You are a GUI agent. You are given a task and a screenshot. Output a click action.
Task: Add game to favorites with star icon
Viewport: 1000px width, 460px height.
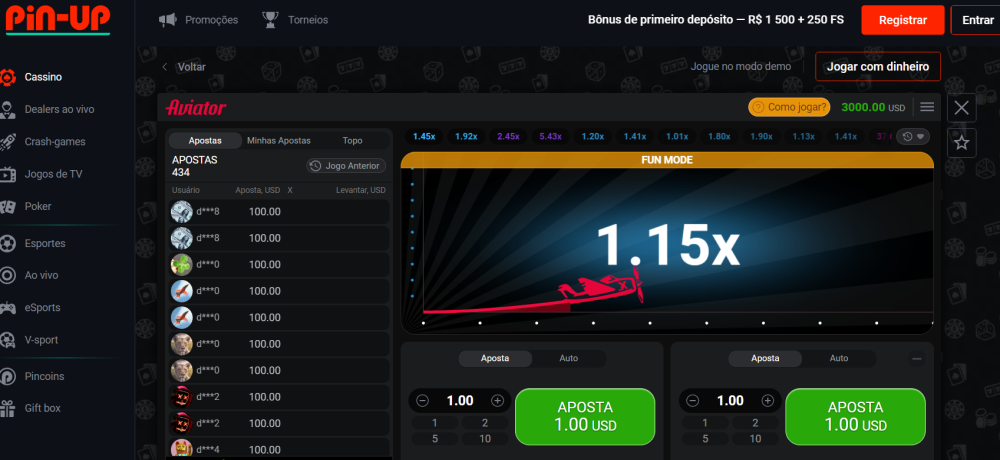(x=961, y=143)
